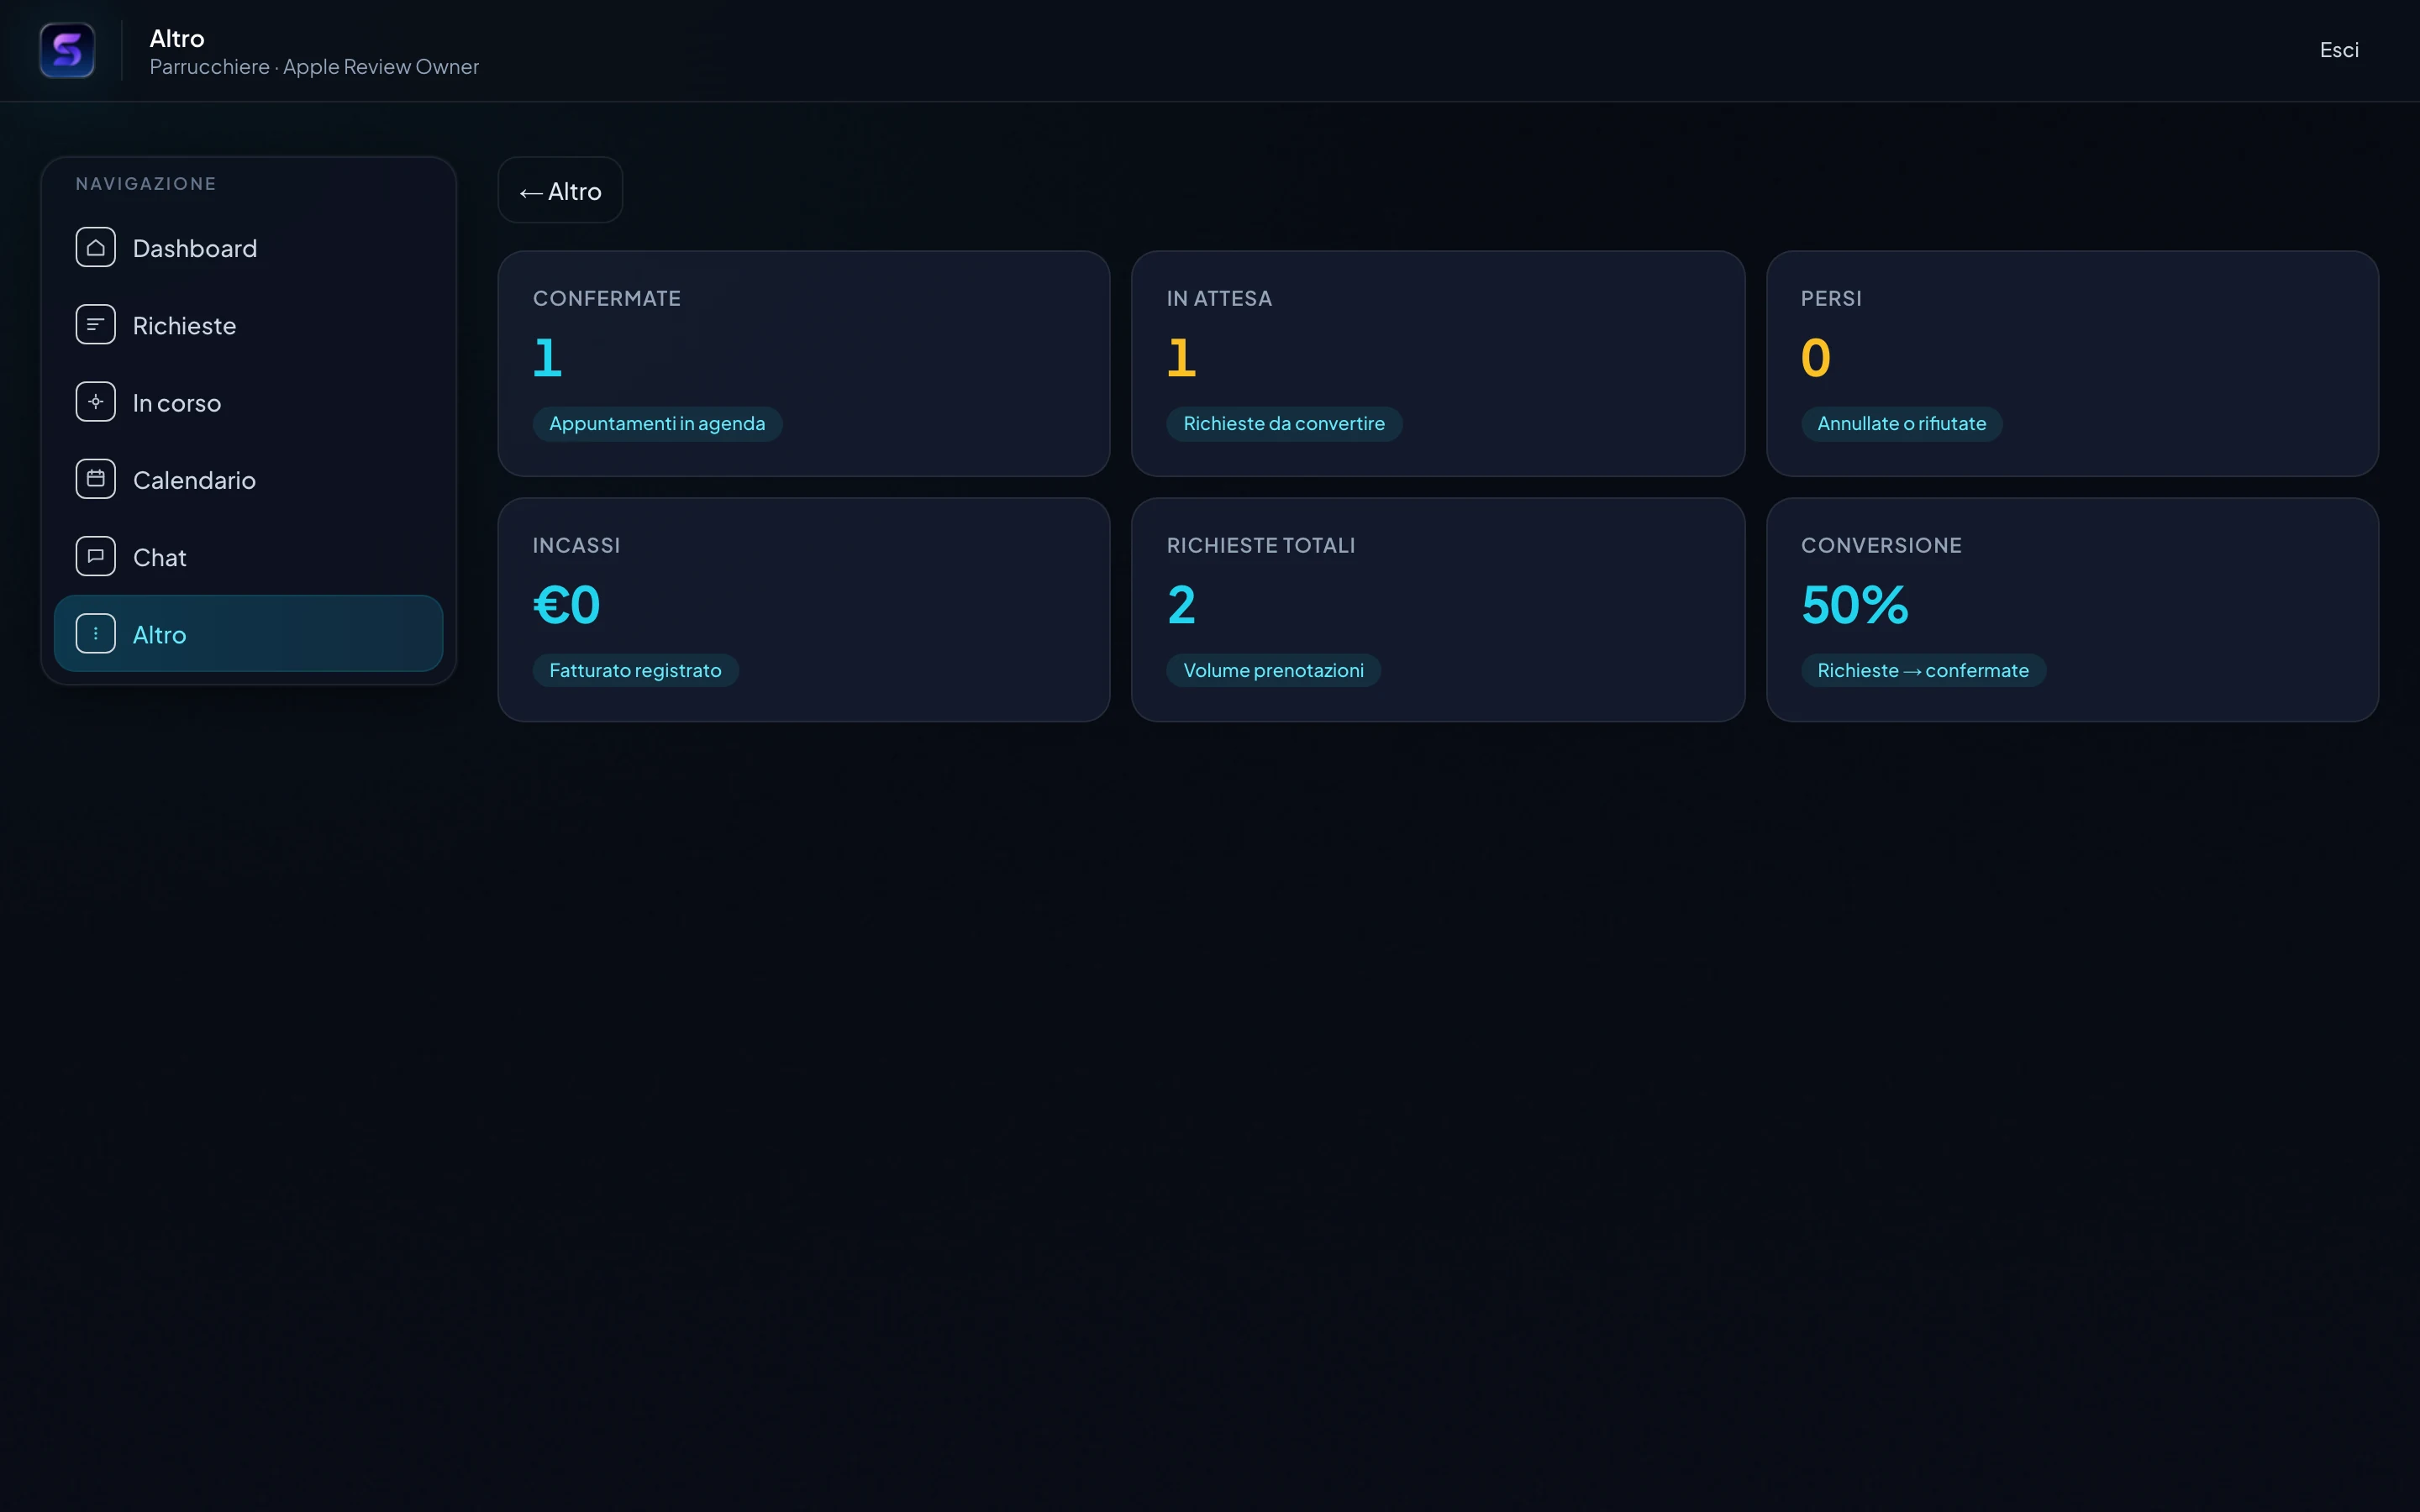2420x1512 pixels.
Task: Click the Volume prenotazioni pill
Action: (1273, 671)
